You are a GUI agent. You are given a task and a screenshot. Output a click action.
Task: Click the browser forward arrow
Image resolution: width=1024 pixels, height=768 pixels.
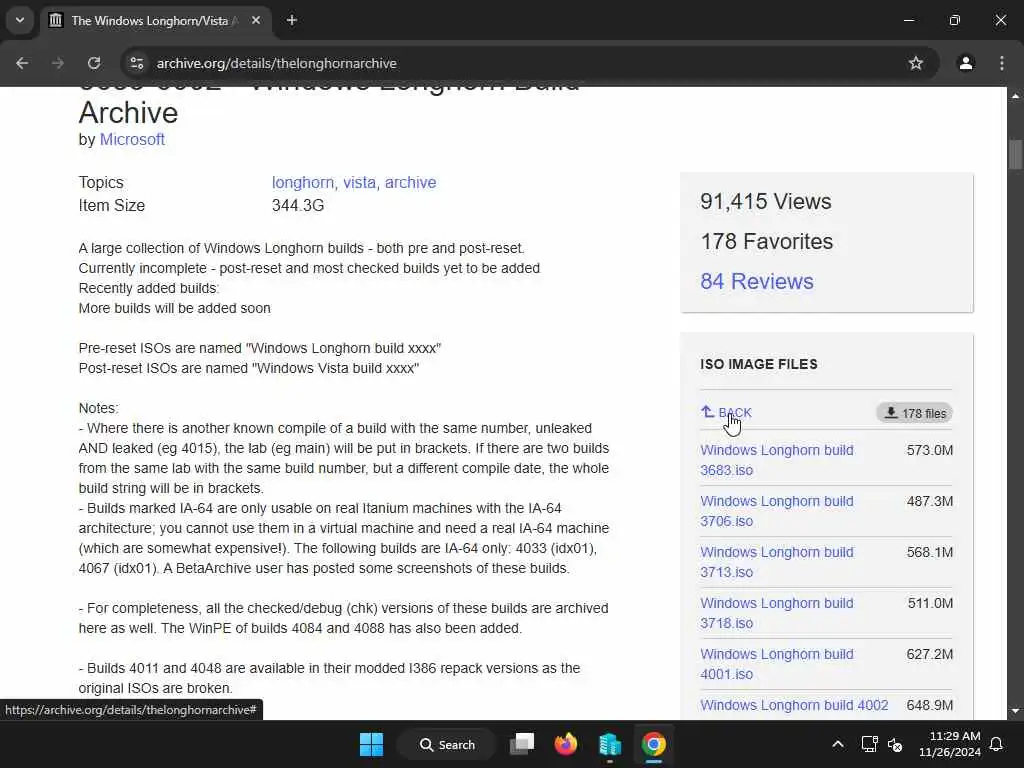58,63
